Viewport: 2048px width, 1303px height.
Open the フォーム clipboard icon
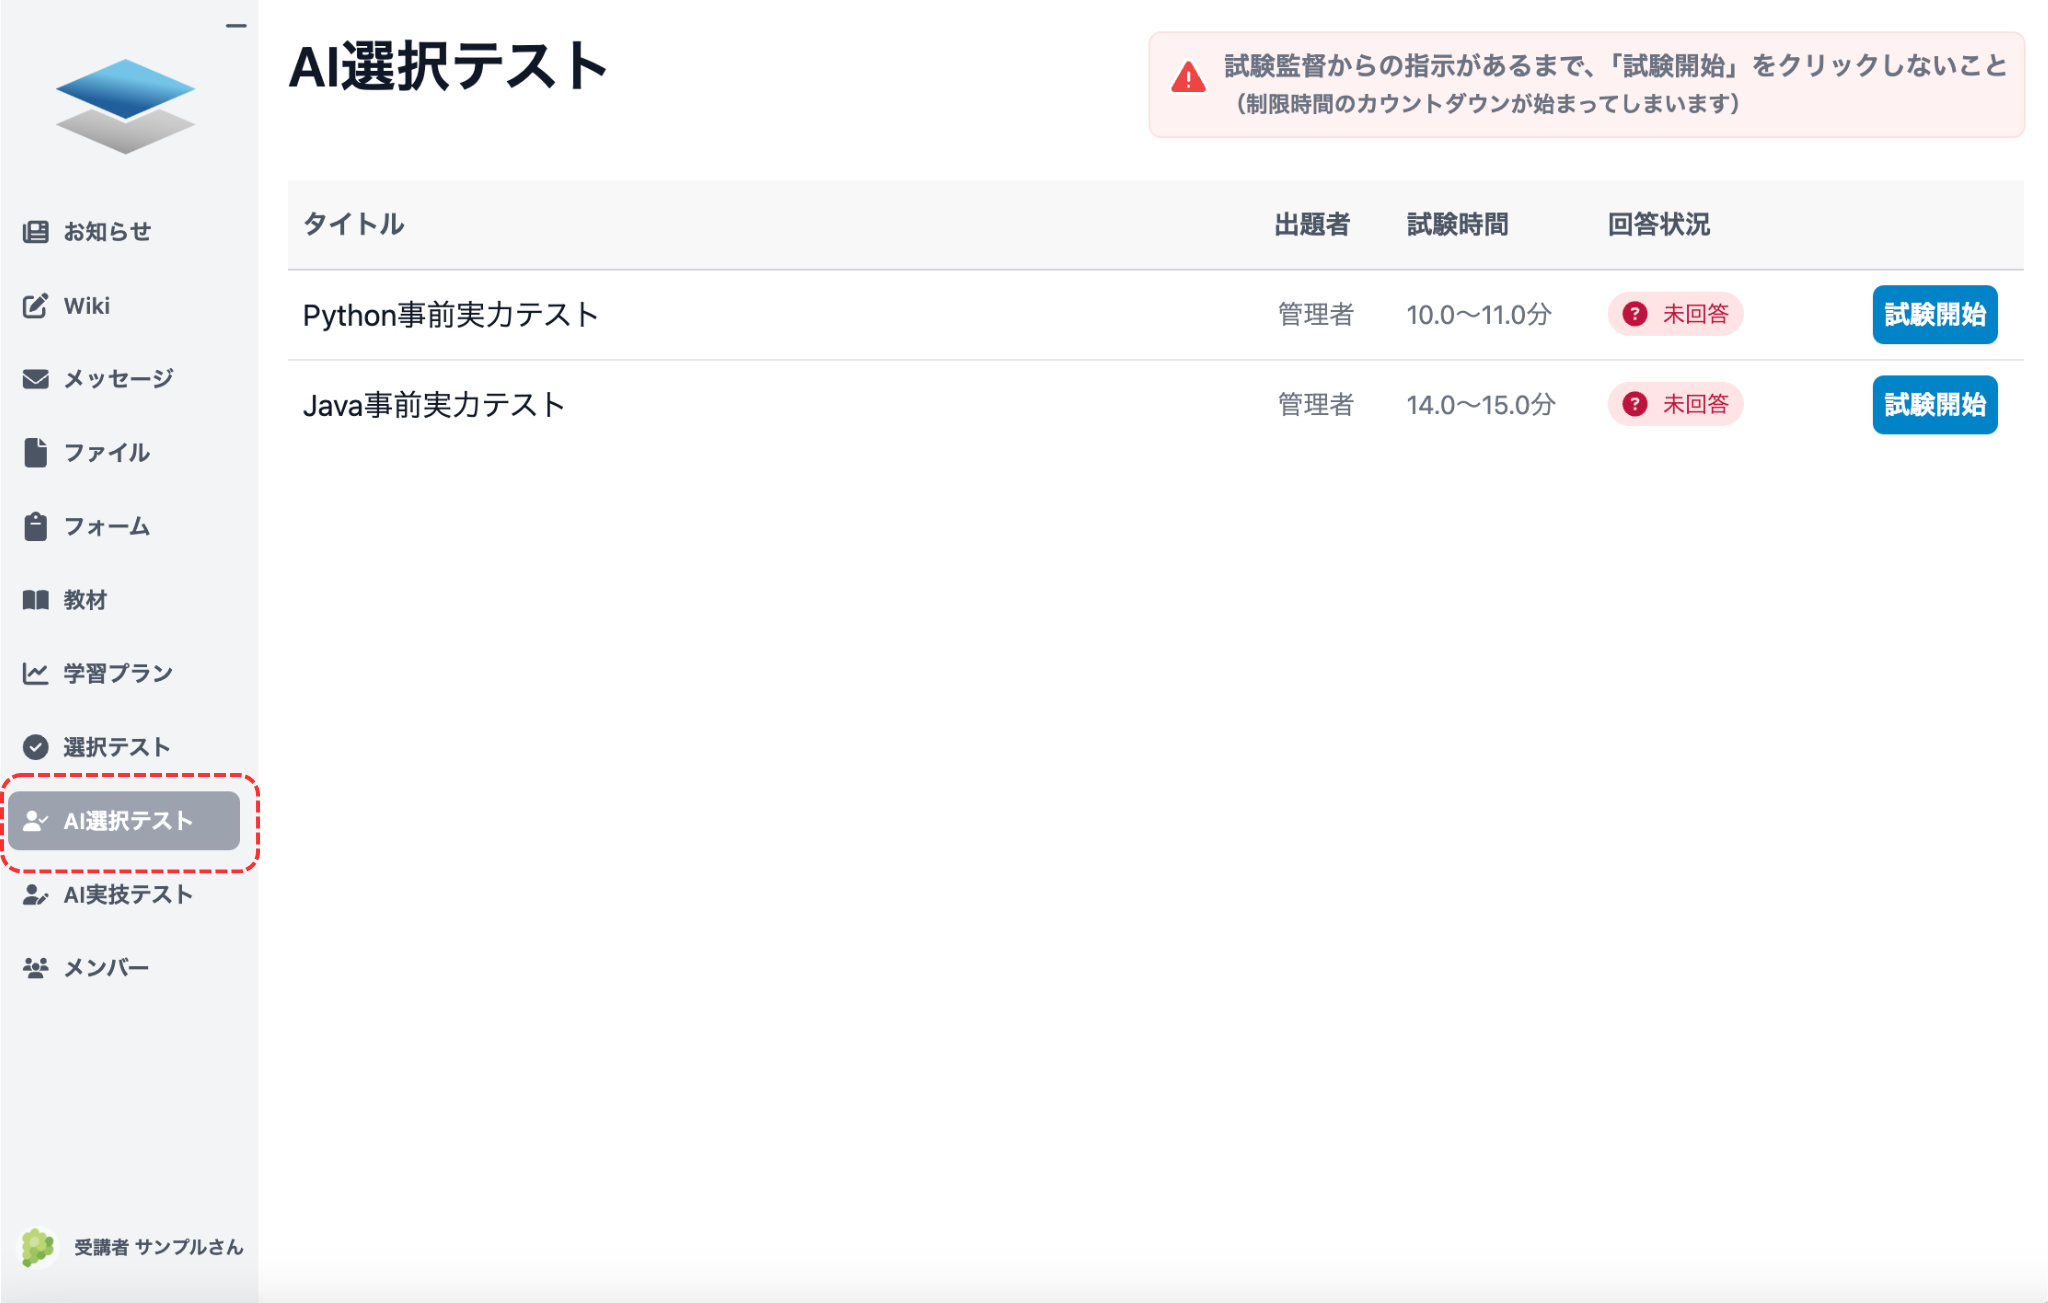click(x=35, y=526)
